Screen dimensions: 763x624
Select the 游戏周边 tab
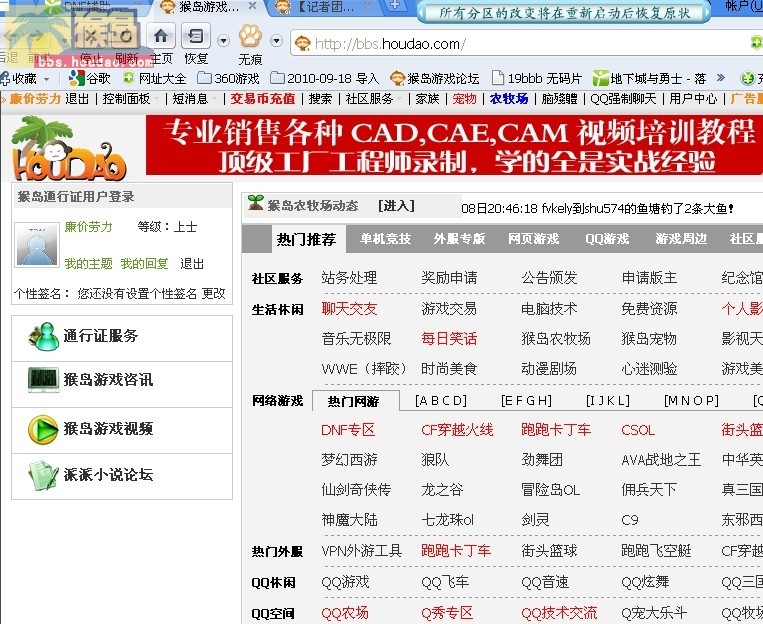[x=681, y=239]
